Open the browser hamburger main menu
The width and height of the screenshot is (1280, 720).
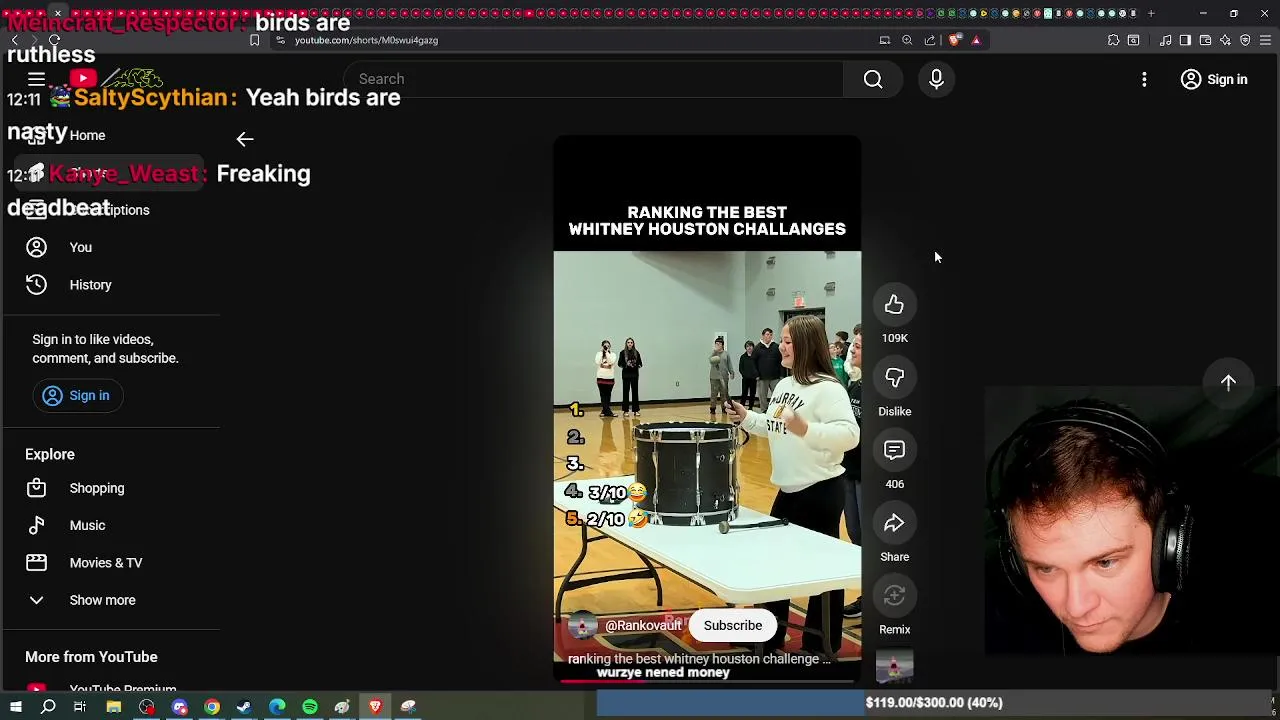coord(1265,40)
